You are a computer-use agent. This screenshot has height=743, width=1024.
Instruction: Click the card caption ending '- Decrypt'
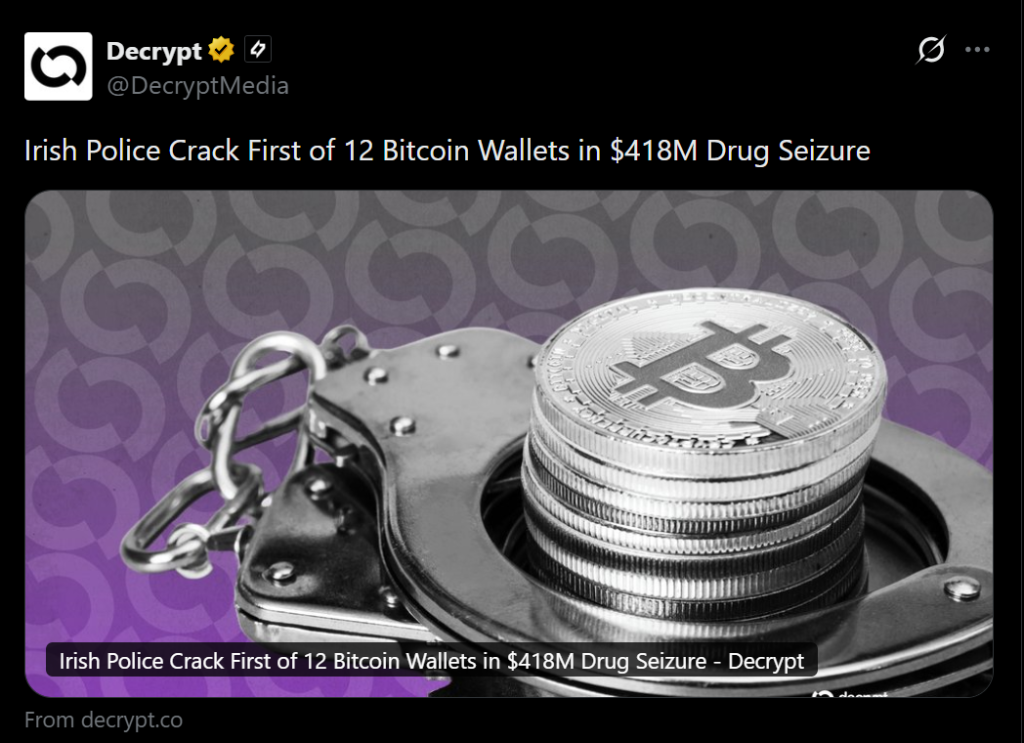[x=432, y=661]
